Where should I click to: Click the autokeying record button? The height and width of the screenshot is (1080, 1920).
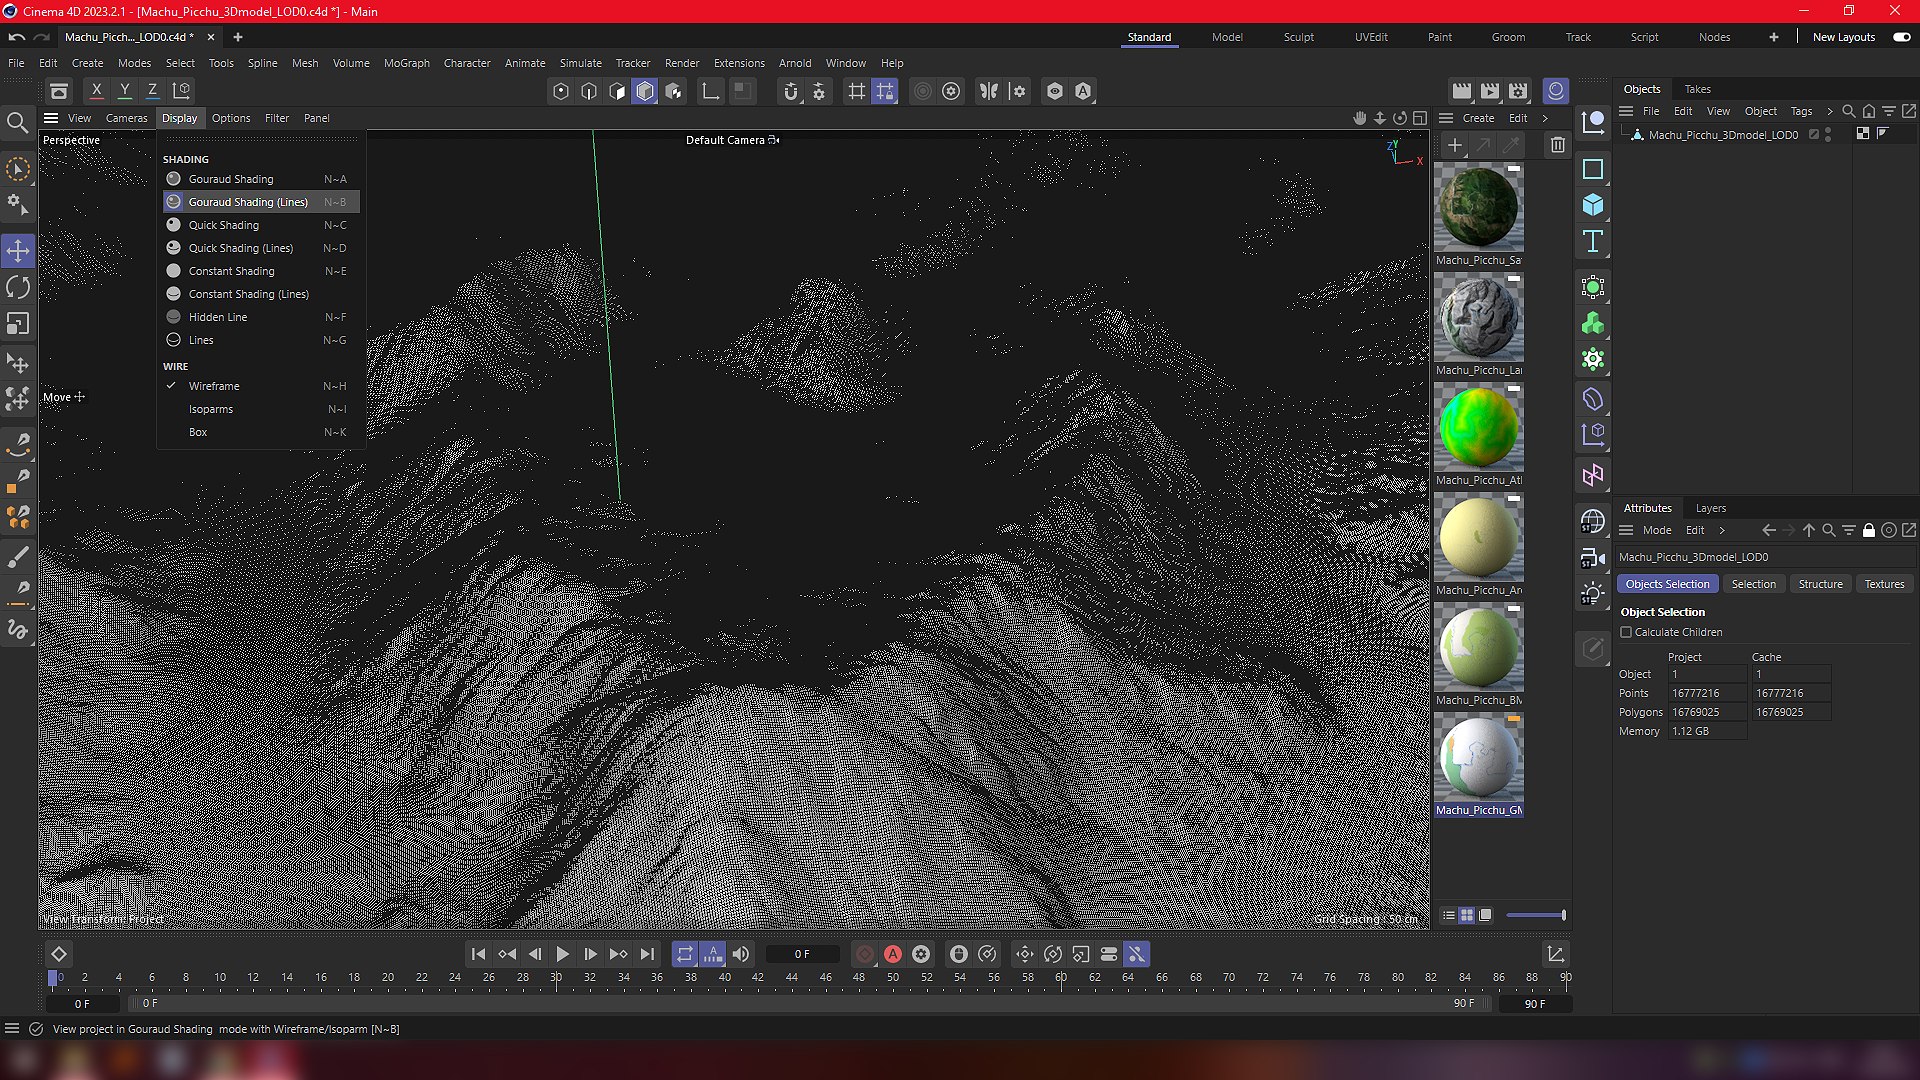tap(893, 955)
